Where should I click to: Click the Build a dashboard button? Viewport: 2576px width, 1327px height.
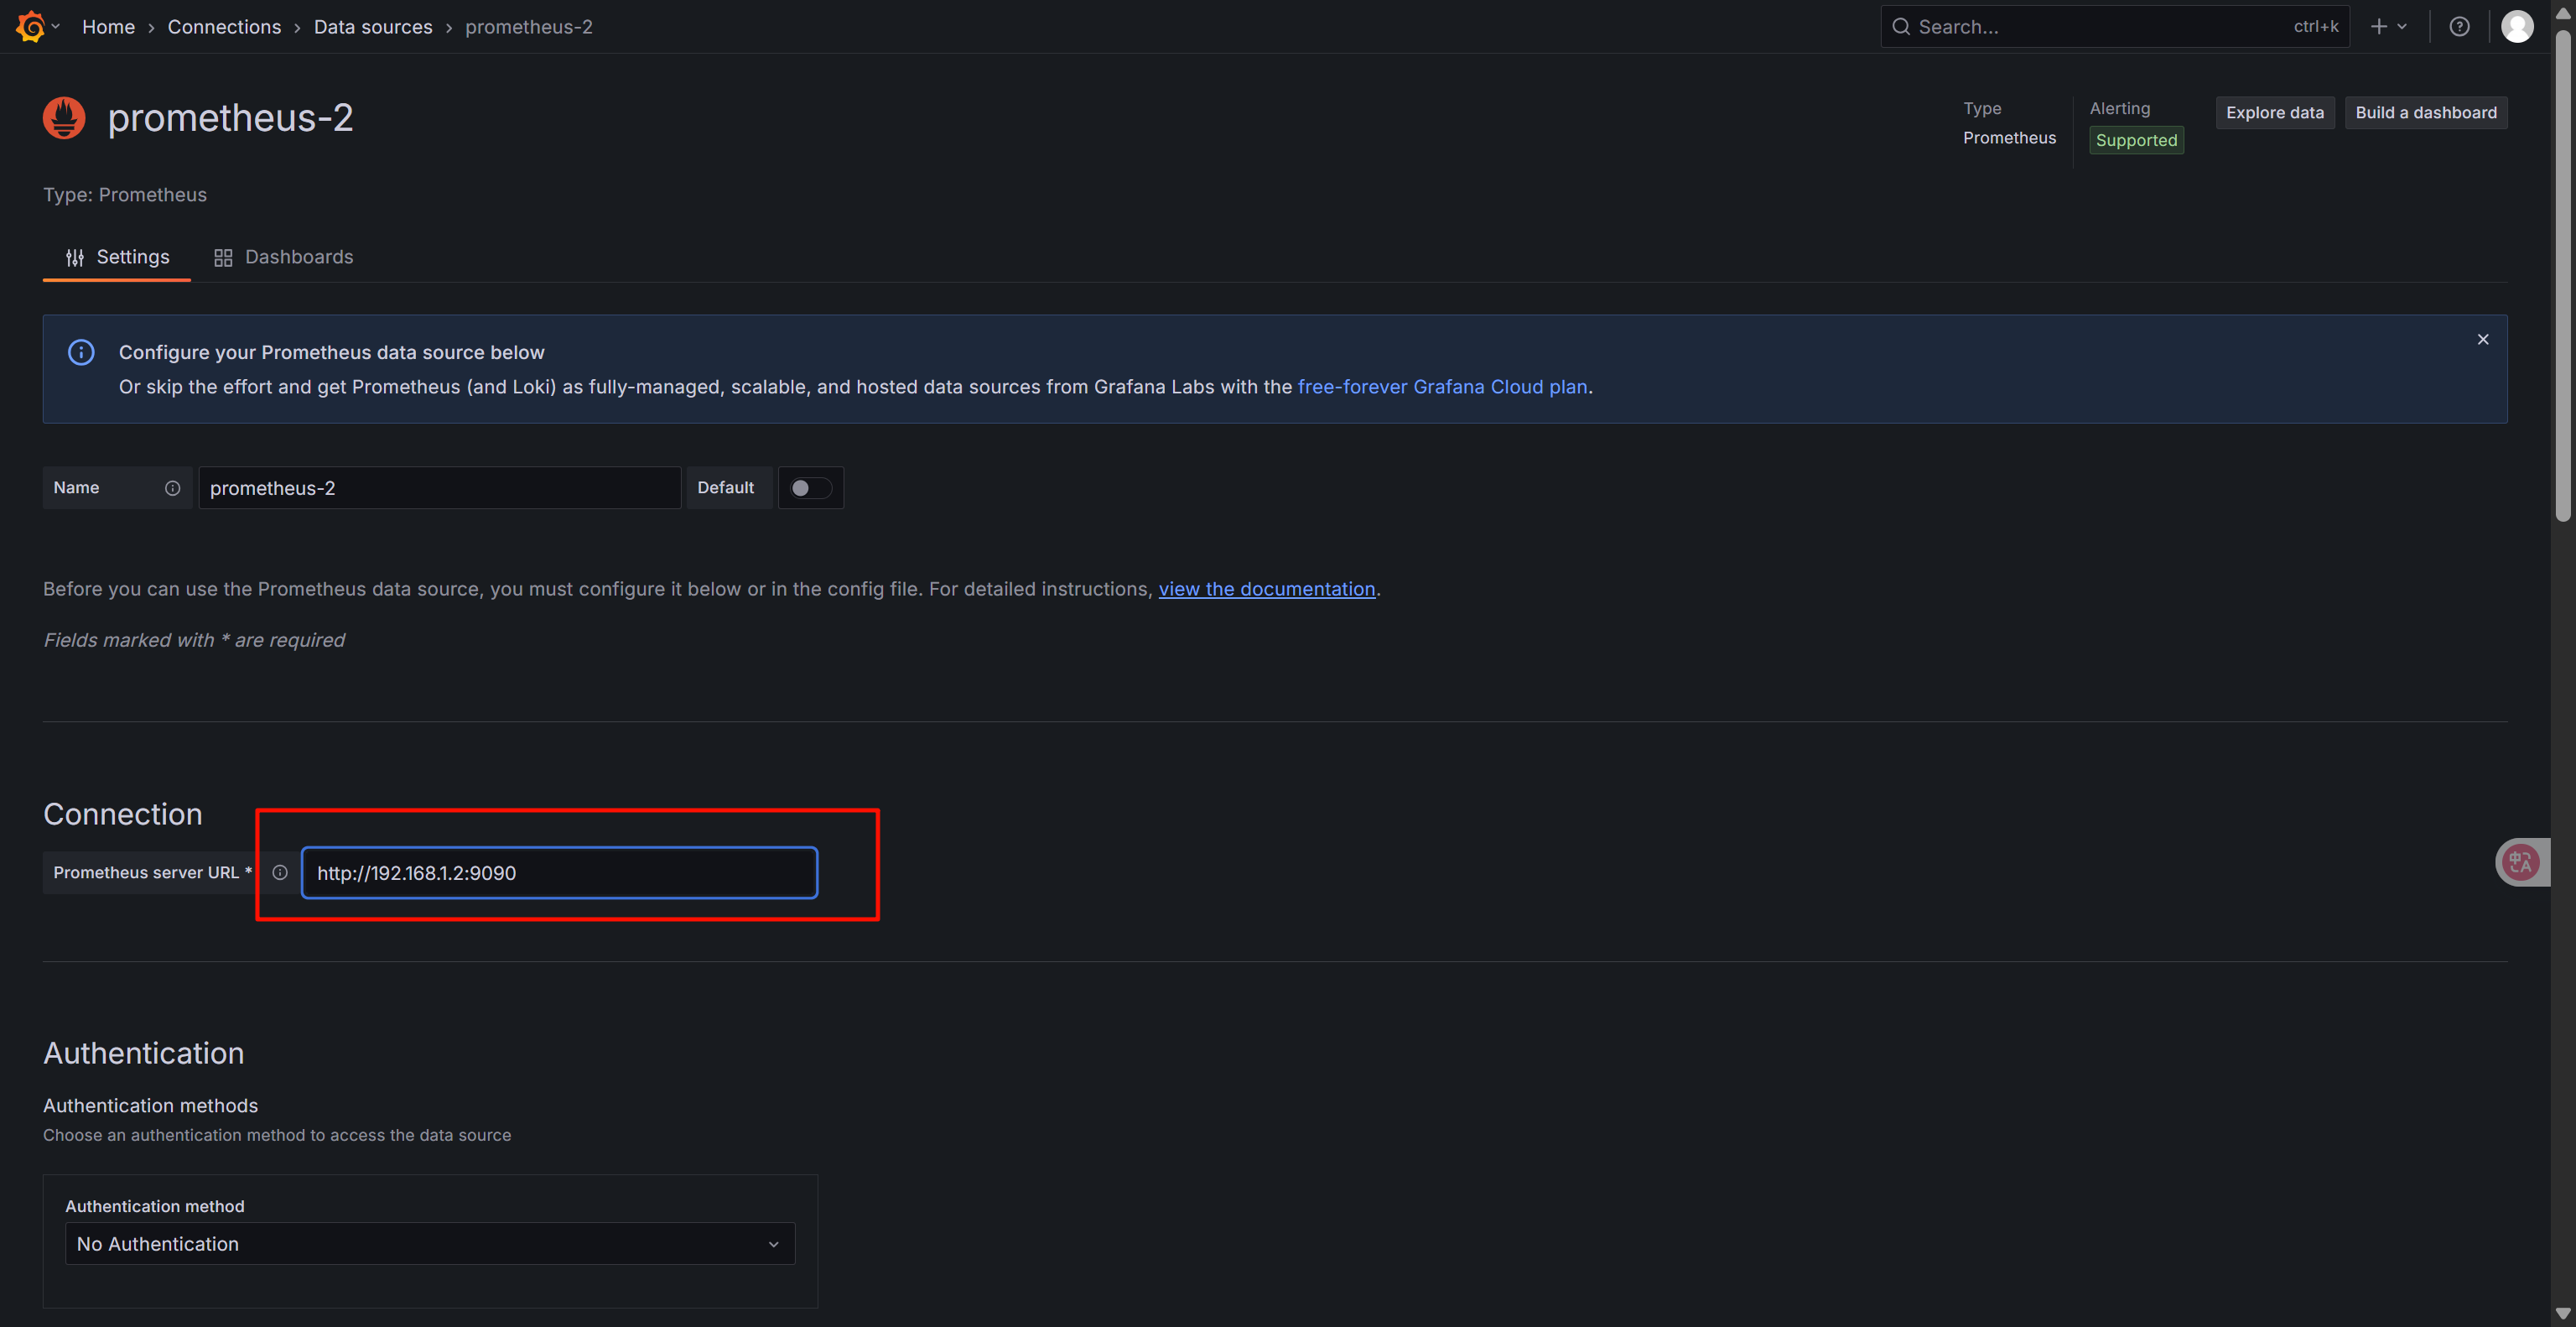click(2425, 113)
